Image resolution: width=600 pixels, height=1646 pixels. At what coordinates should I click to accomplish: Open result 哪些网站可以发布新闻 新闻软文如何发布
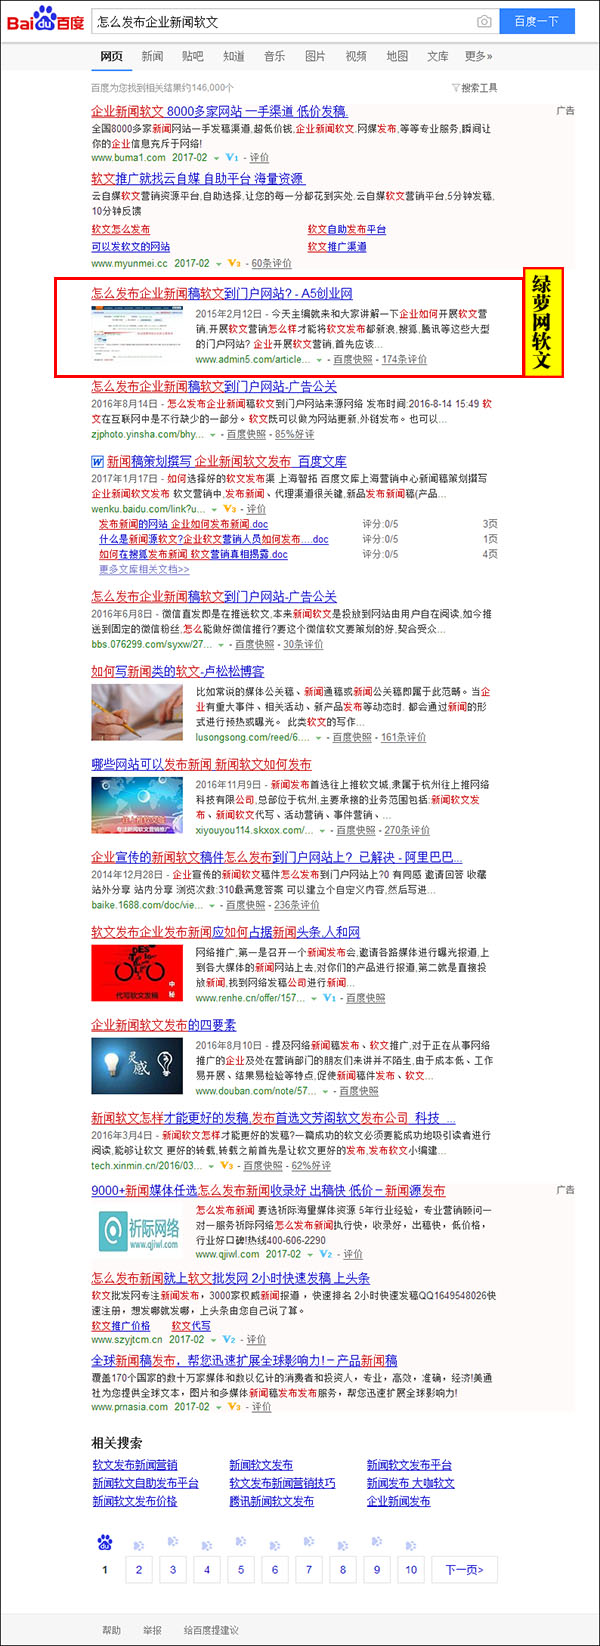[x=201, y=764]
